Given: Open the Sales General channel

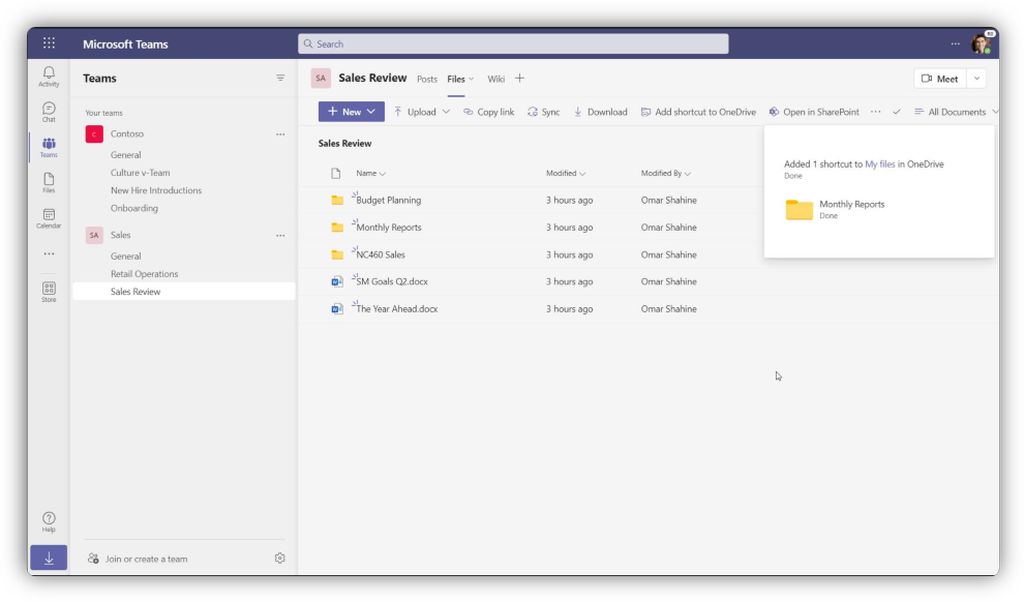Looking at the screenshot, I should tap(125, 256).
